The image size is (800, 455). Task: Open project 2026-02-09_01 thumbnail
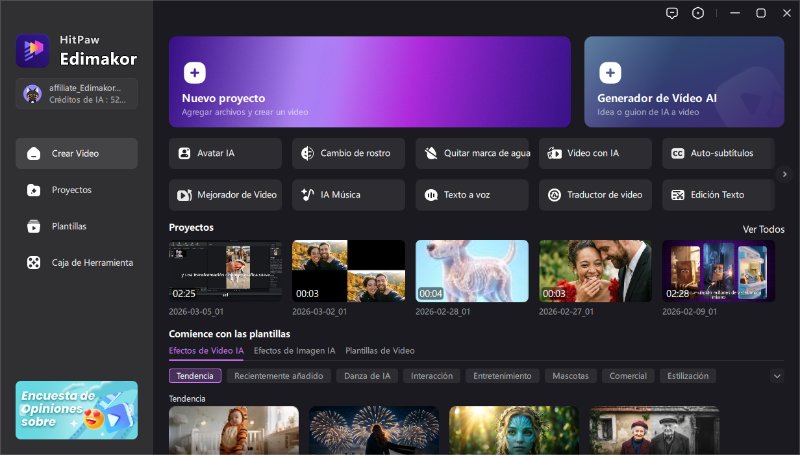point(718,271)
